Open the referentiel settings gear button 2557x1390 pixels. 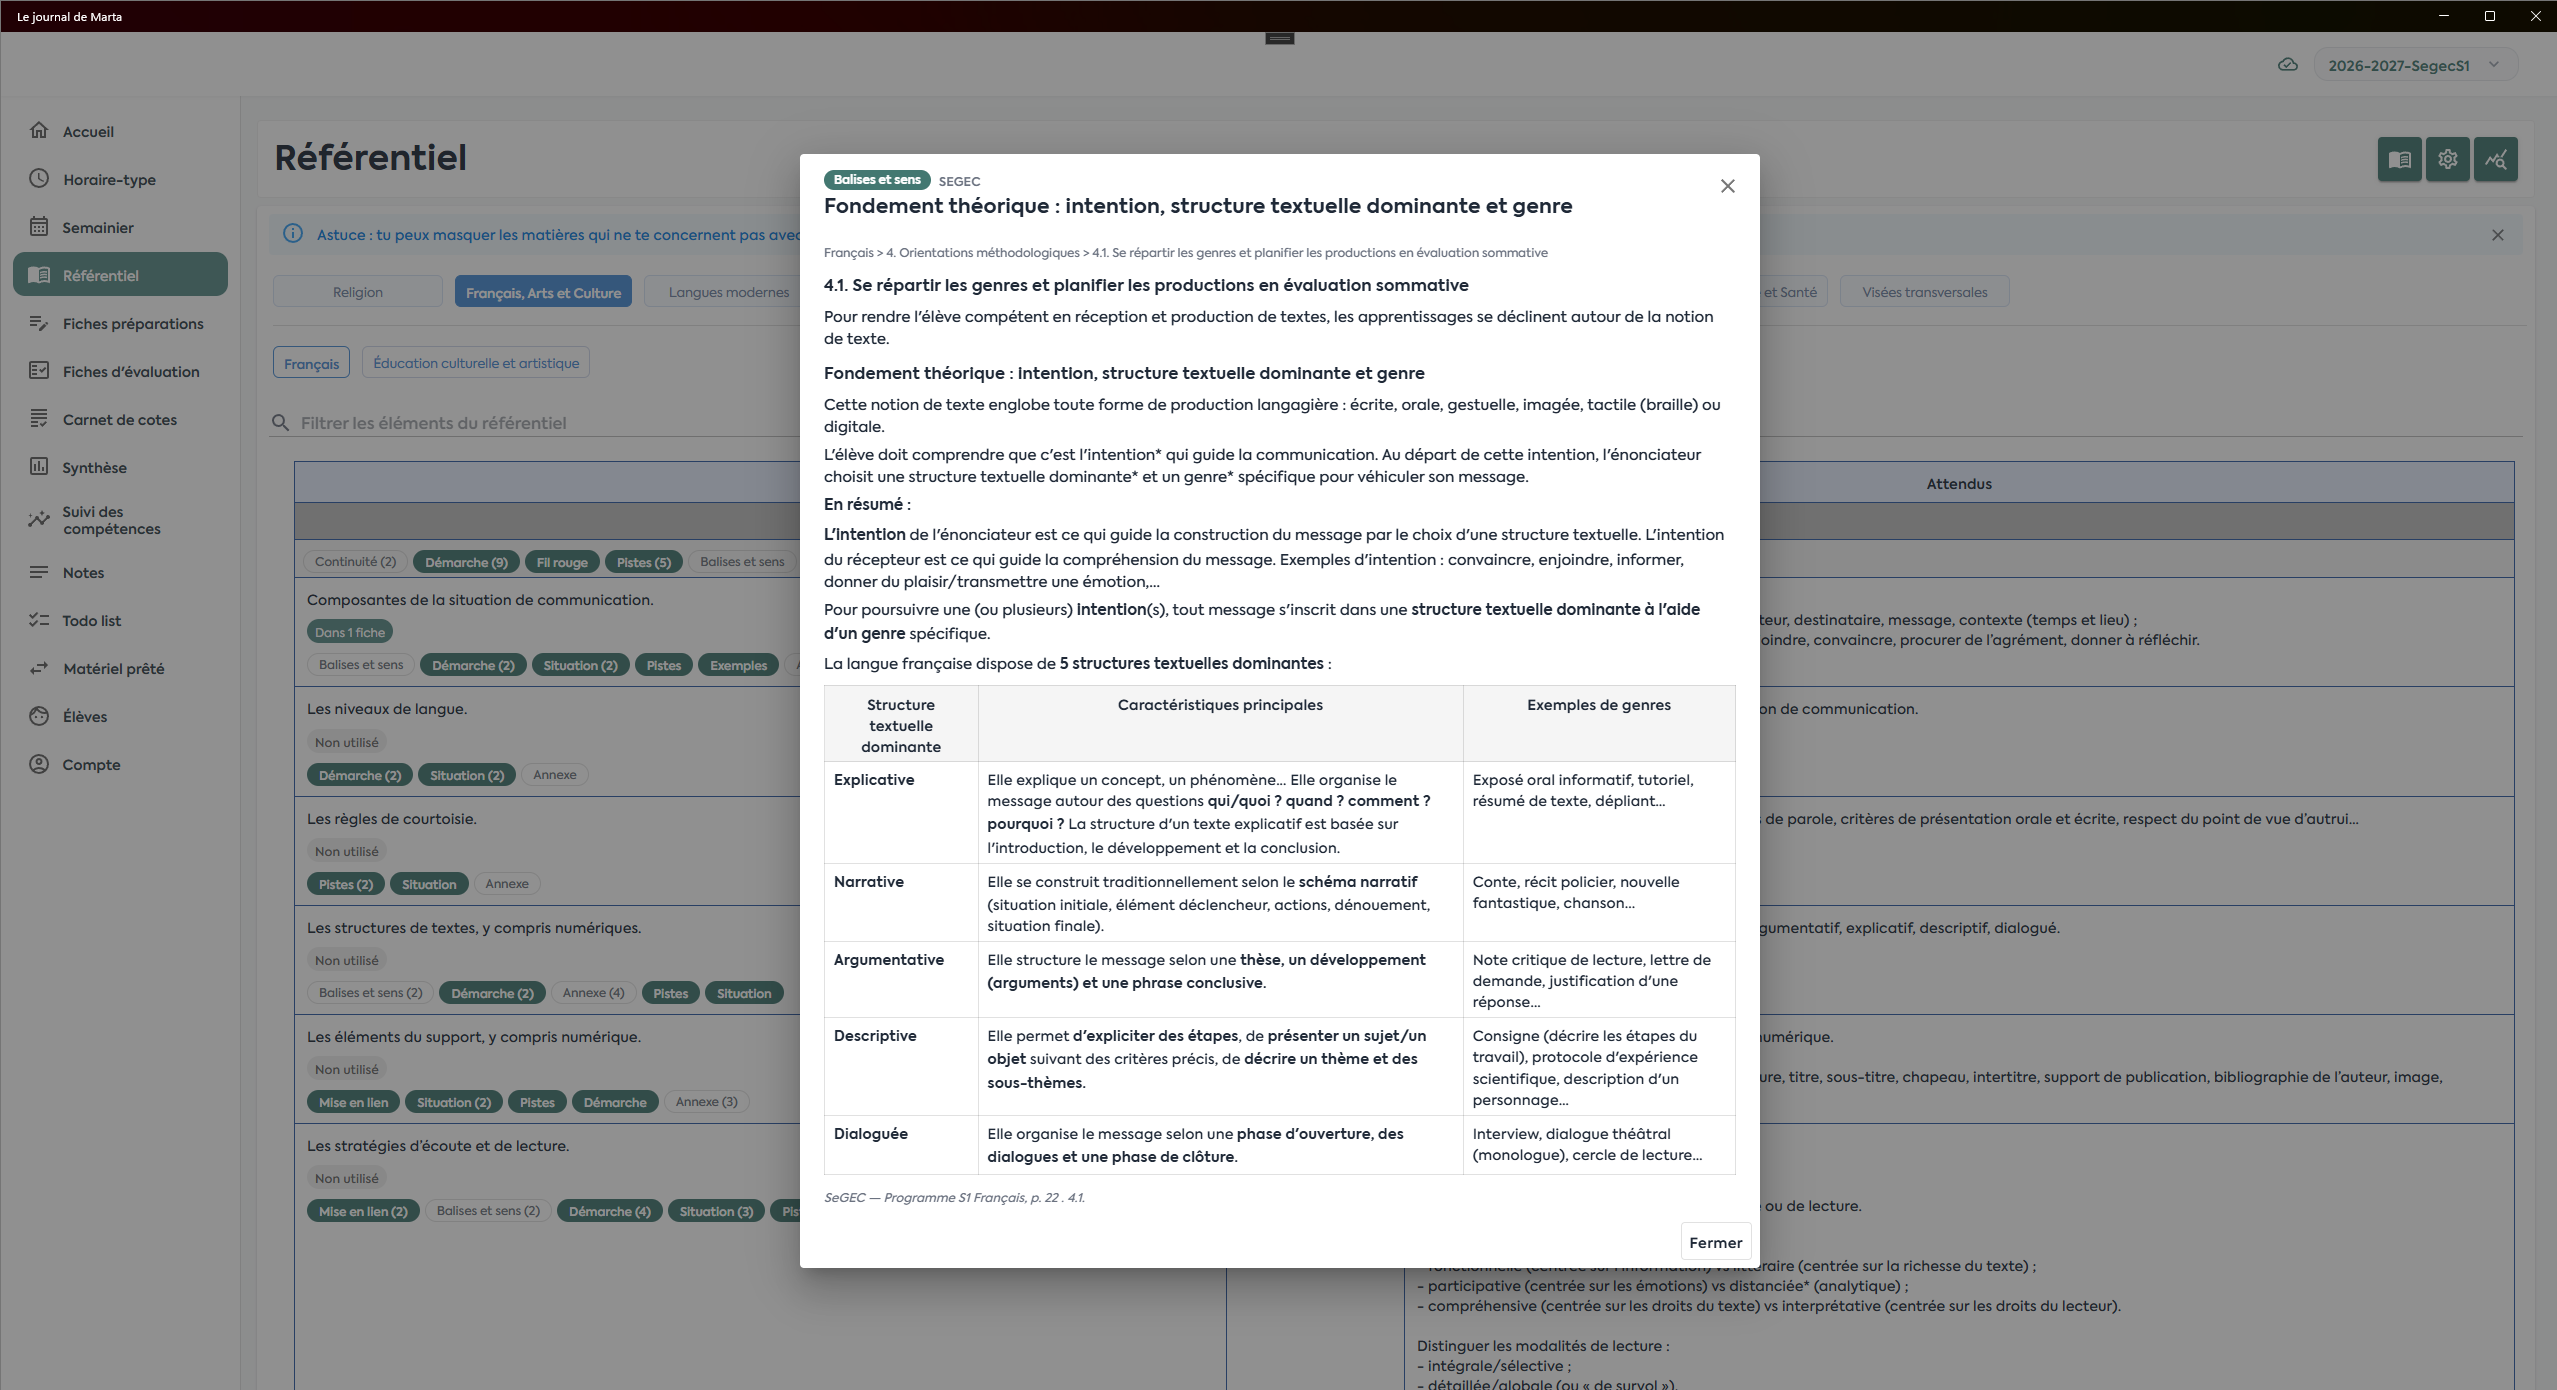[x=2447, y=159]
